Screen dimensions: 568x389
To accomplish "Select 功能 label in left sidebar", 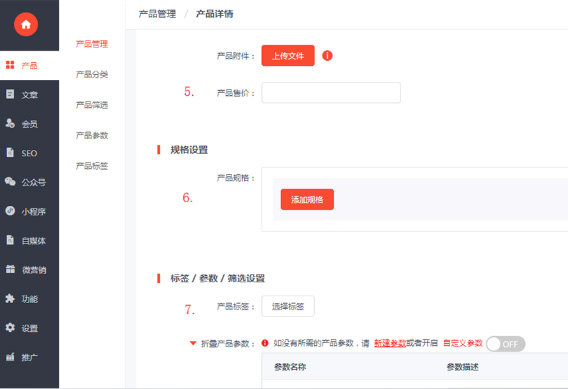I will (x=29, y=299).
